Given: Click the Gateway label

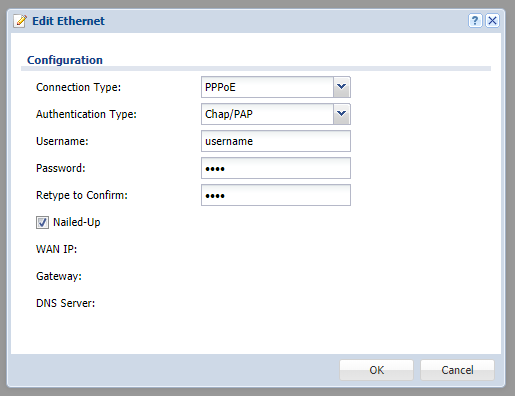Looking at the screenshot, I should coord(59,276).
